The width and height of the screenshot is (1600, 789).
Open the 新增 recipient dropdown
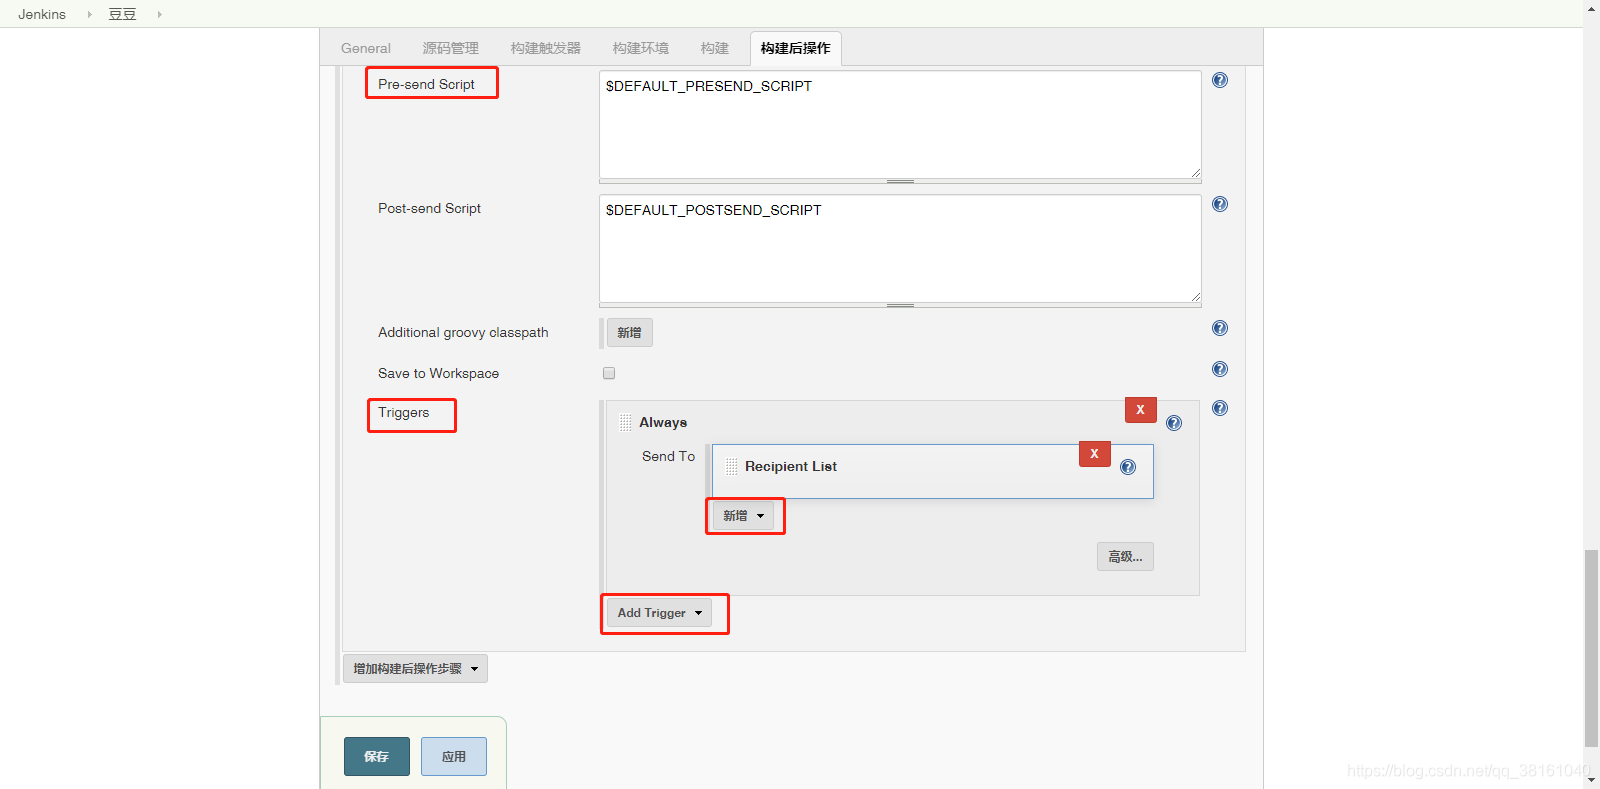(x=743, y=516)
